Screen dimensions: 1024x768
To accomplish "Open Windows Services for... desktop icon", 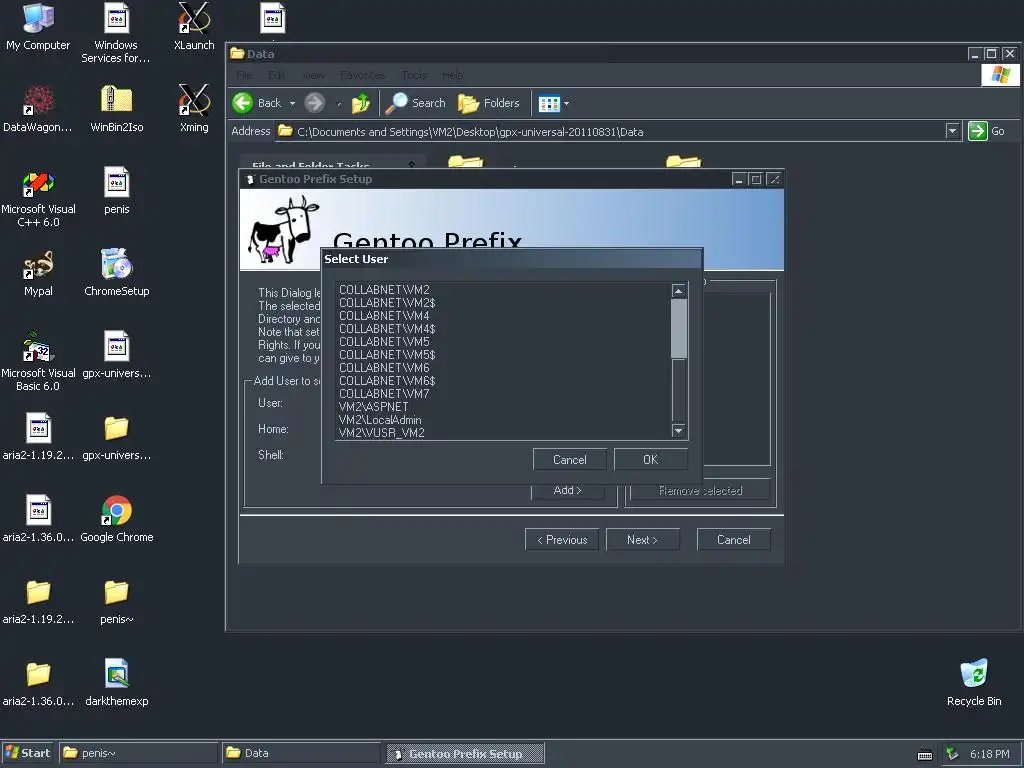I will [116, 33].
